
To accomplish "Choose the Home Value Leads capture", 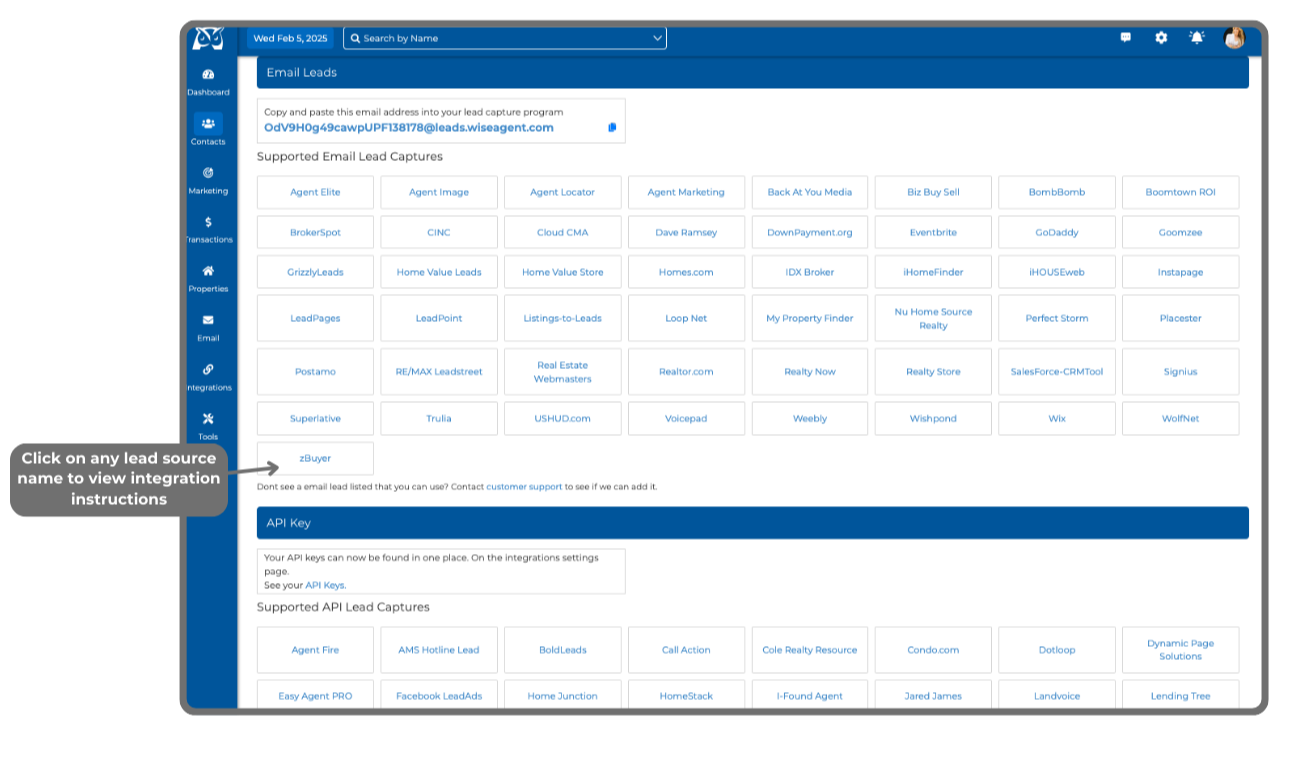I will click(x=439, y=272).
